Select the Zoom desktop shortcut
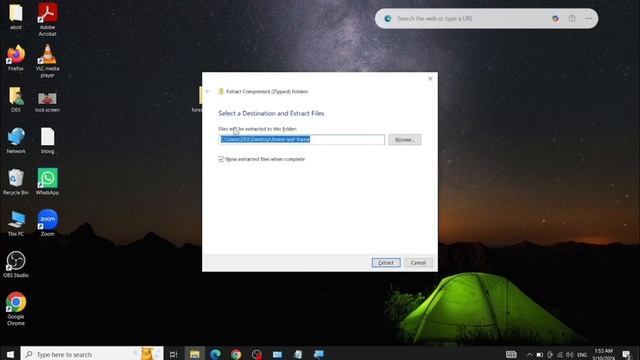Screen dimensions: 640x360 pyautogui.click(x=47, y=223)
